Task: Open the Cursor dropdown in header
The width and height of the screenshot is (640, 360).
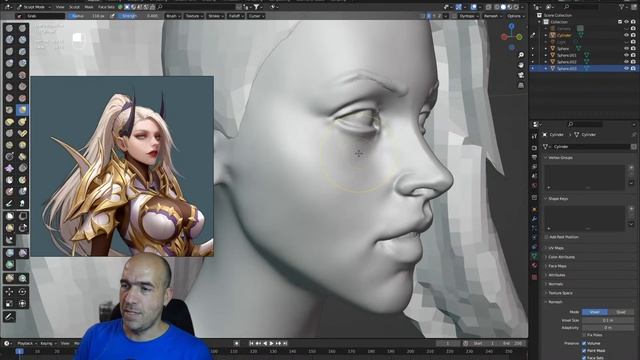Action: click(256, 16)
